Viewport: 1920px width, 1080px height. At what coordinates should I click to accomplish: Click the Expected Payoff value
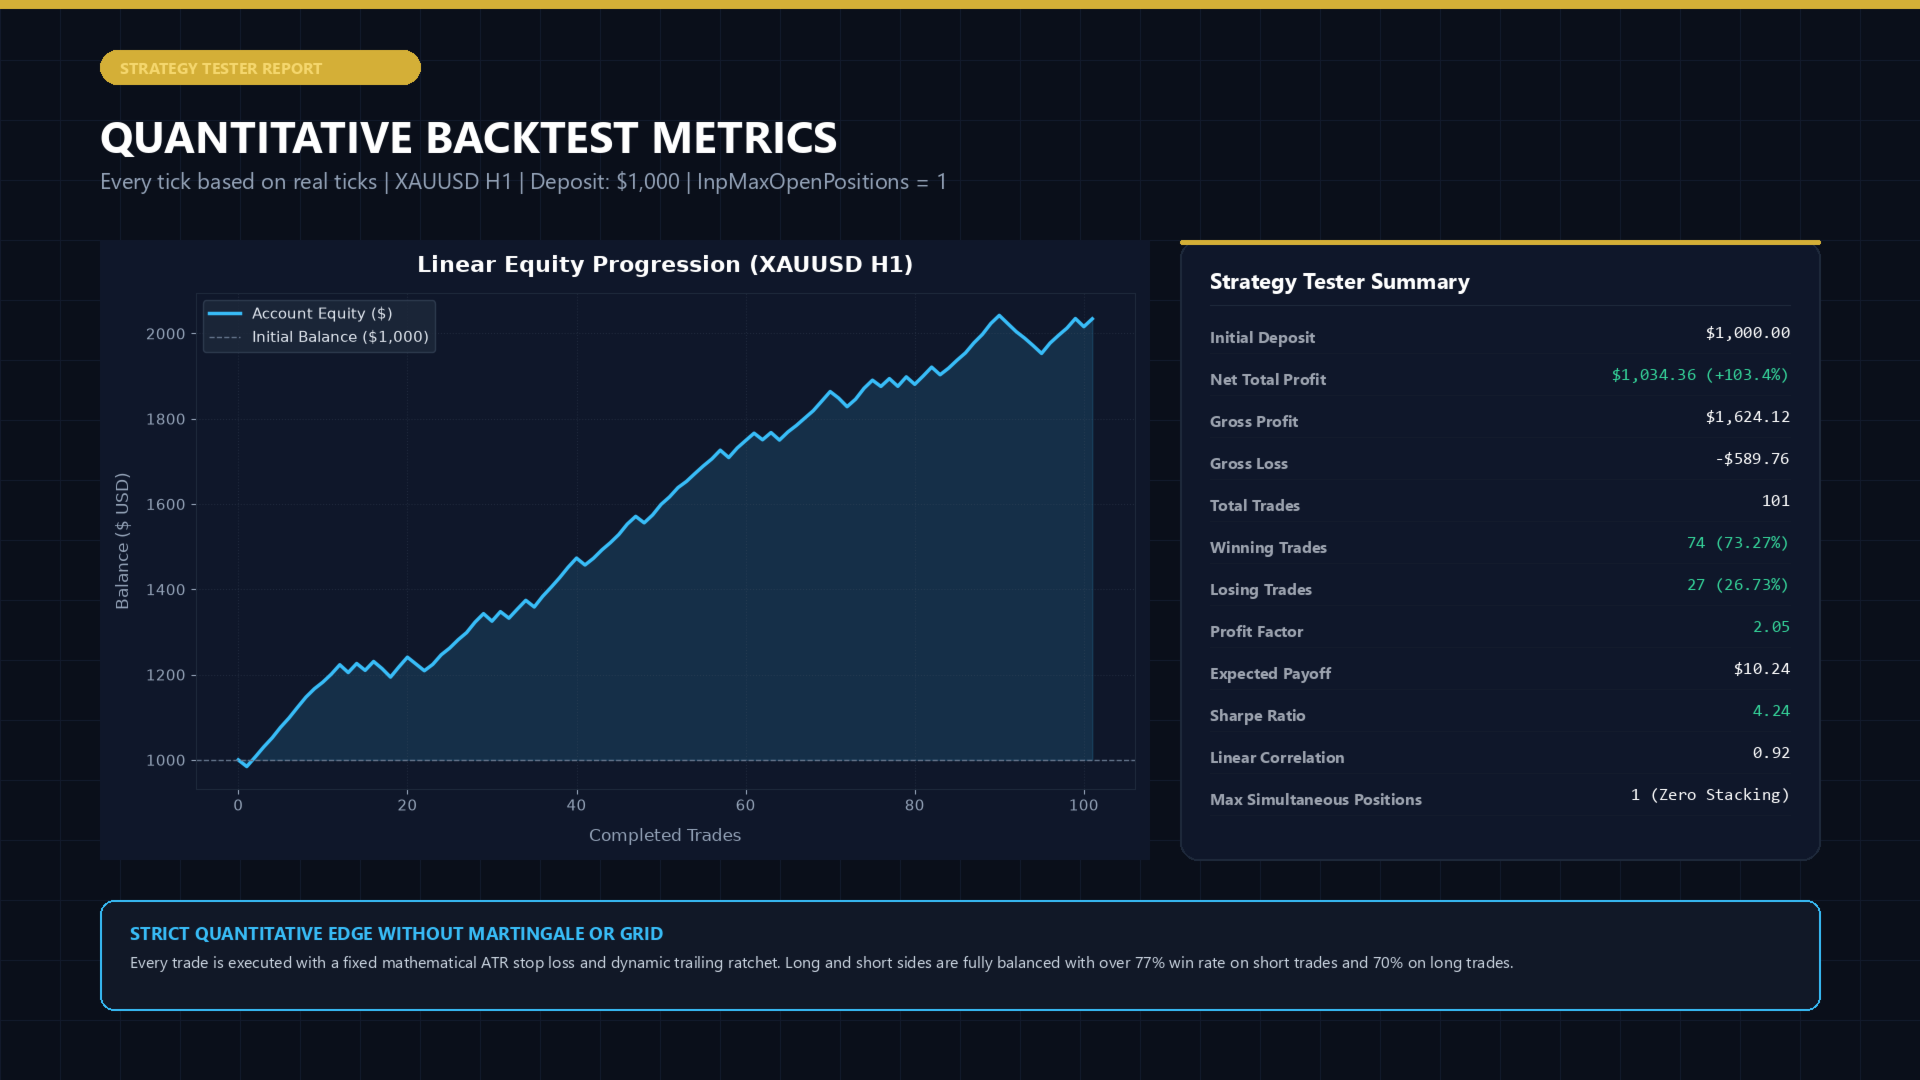pyautogui.click(x=1761, y=669)
